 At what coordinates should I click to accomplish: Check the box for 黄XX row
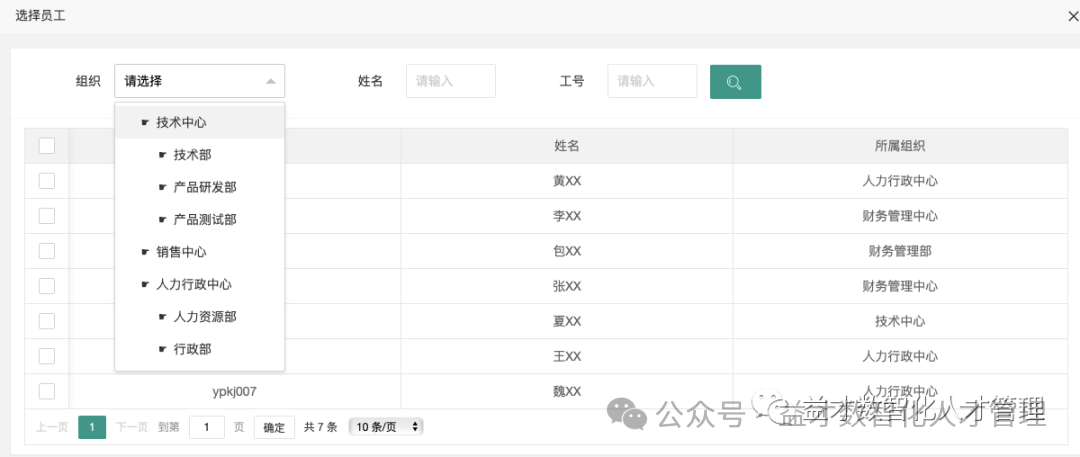click(x=47, y=181)
